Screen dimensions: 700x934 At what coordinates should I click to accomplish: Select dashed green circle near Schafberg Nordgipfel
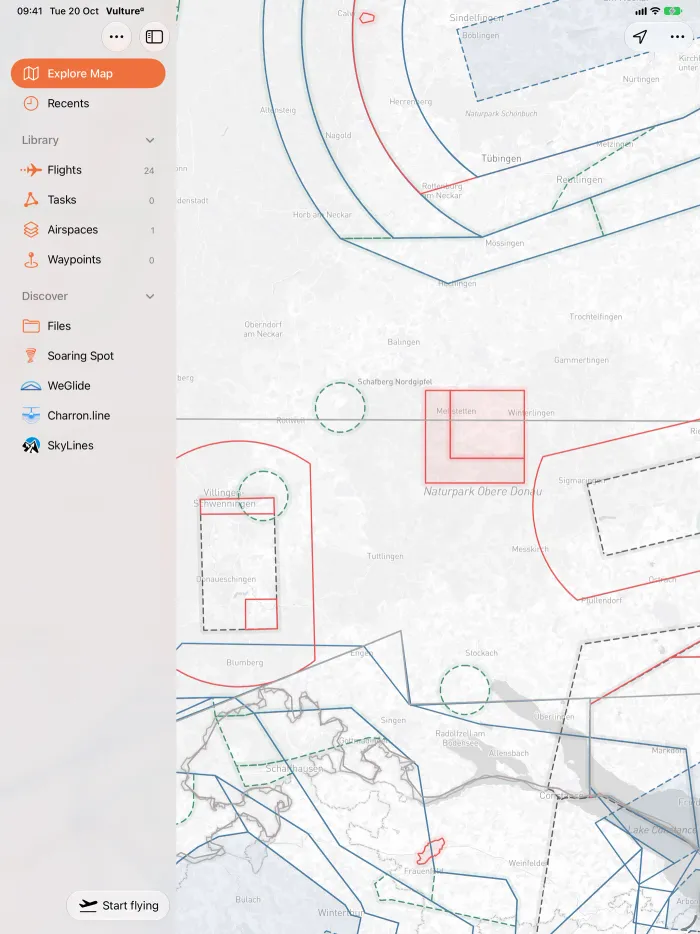pyautogui.click(x=340, y=407)
